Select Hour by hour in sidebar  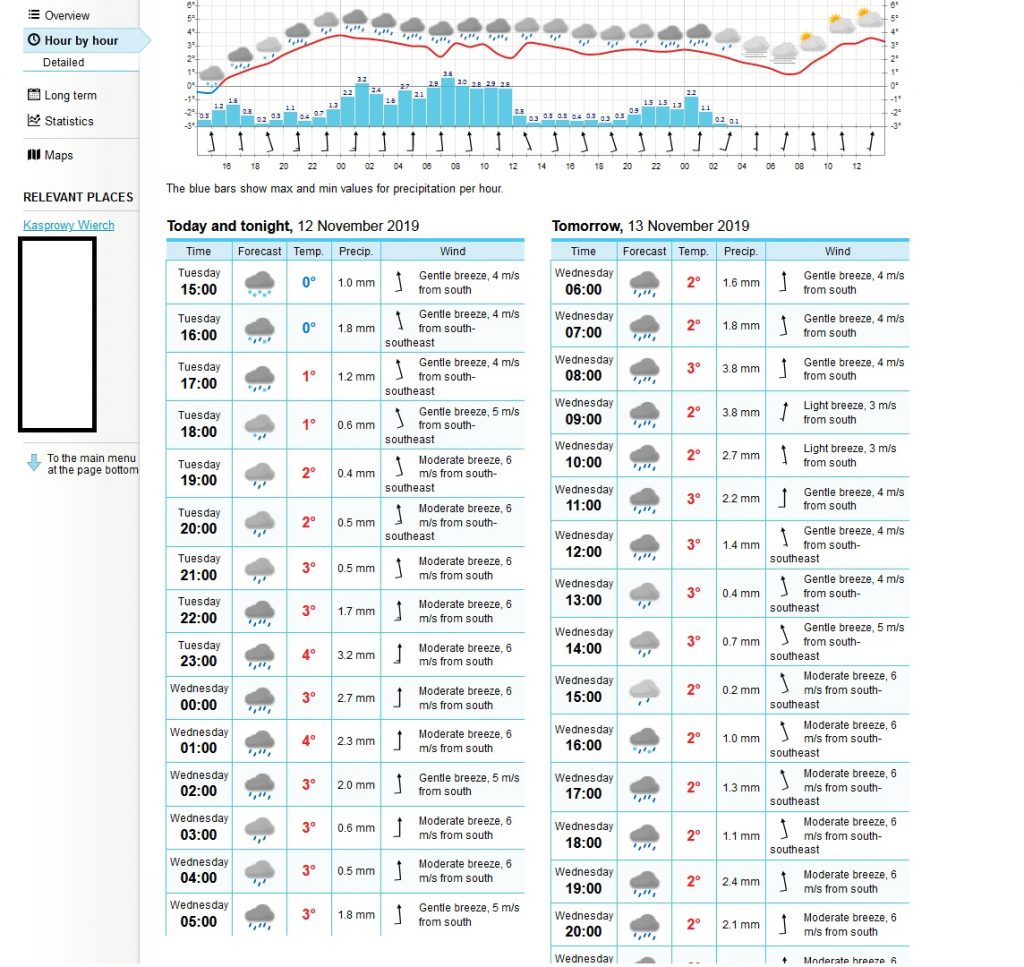point(81,40)
